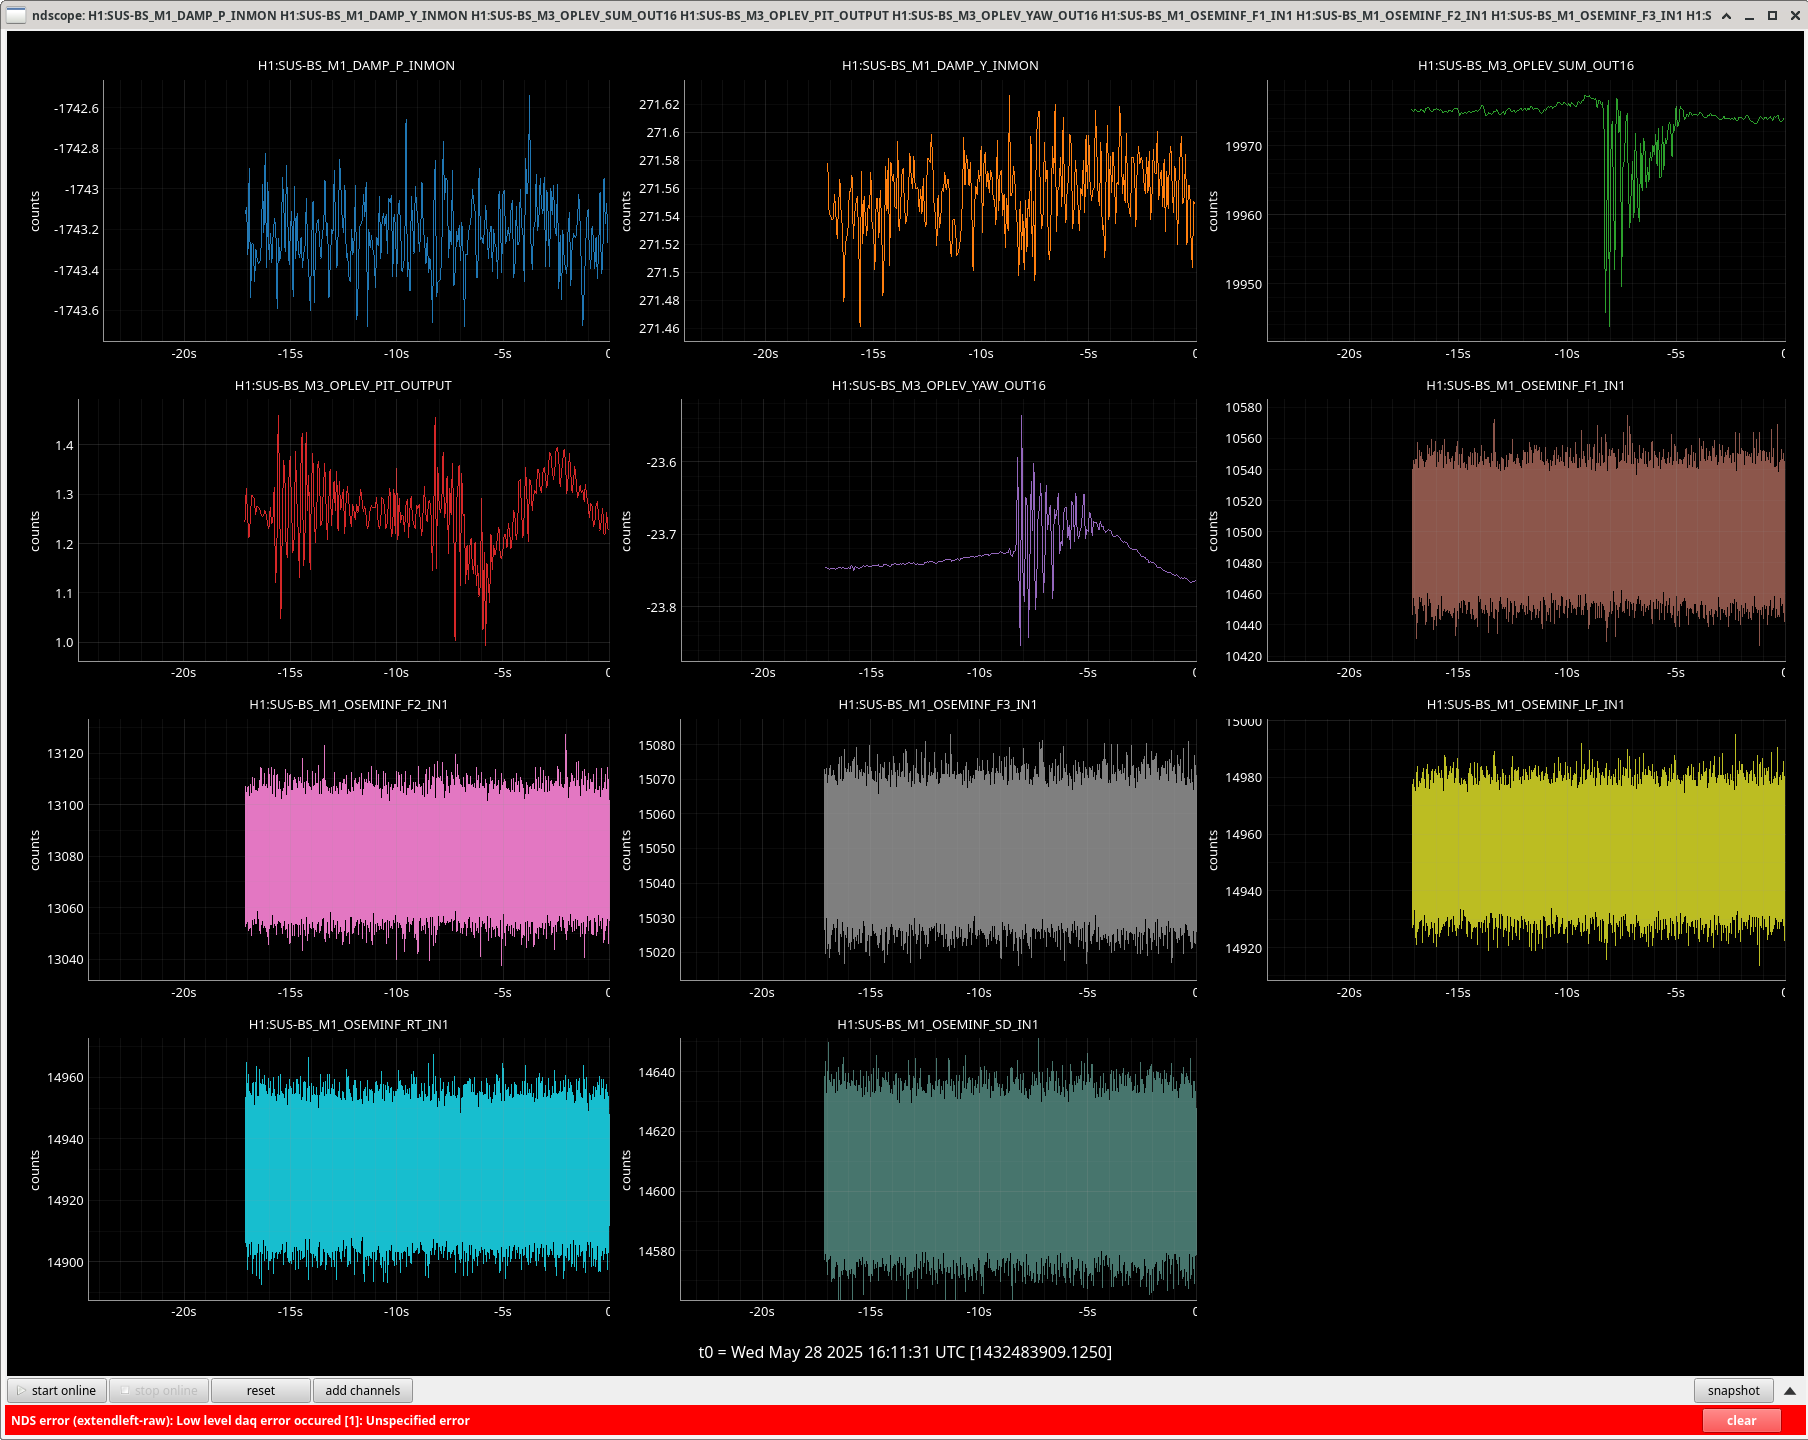Viewport: 1808px width, 1440px height.
Task: Click the 271.56 y-axis tick of DAMP_Y_INMON
Action: click(659, 188)
